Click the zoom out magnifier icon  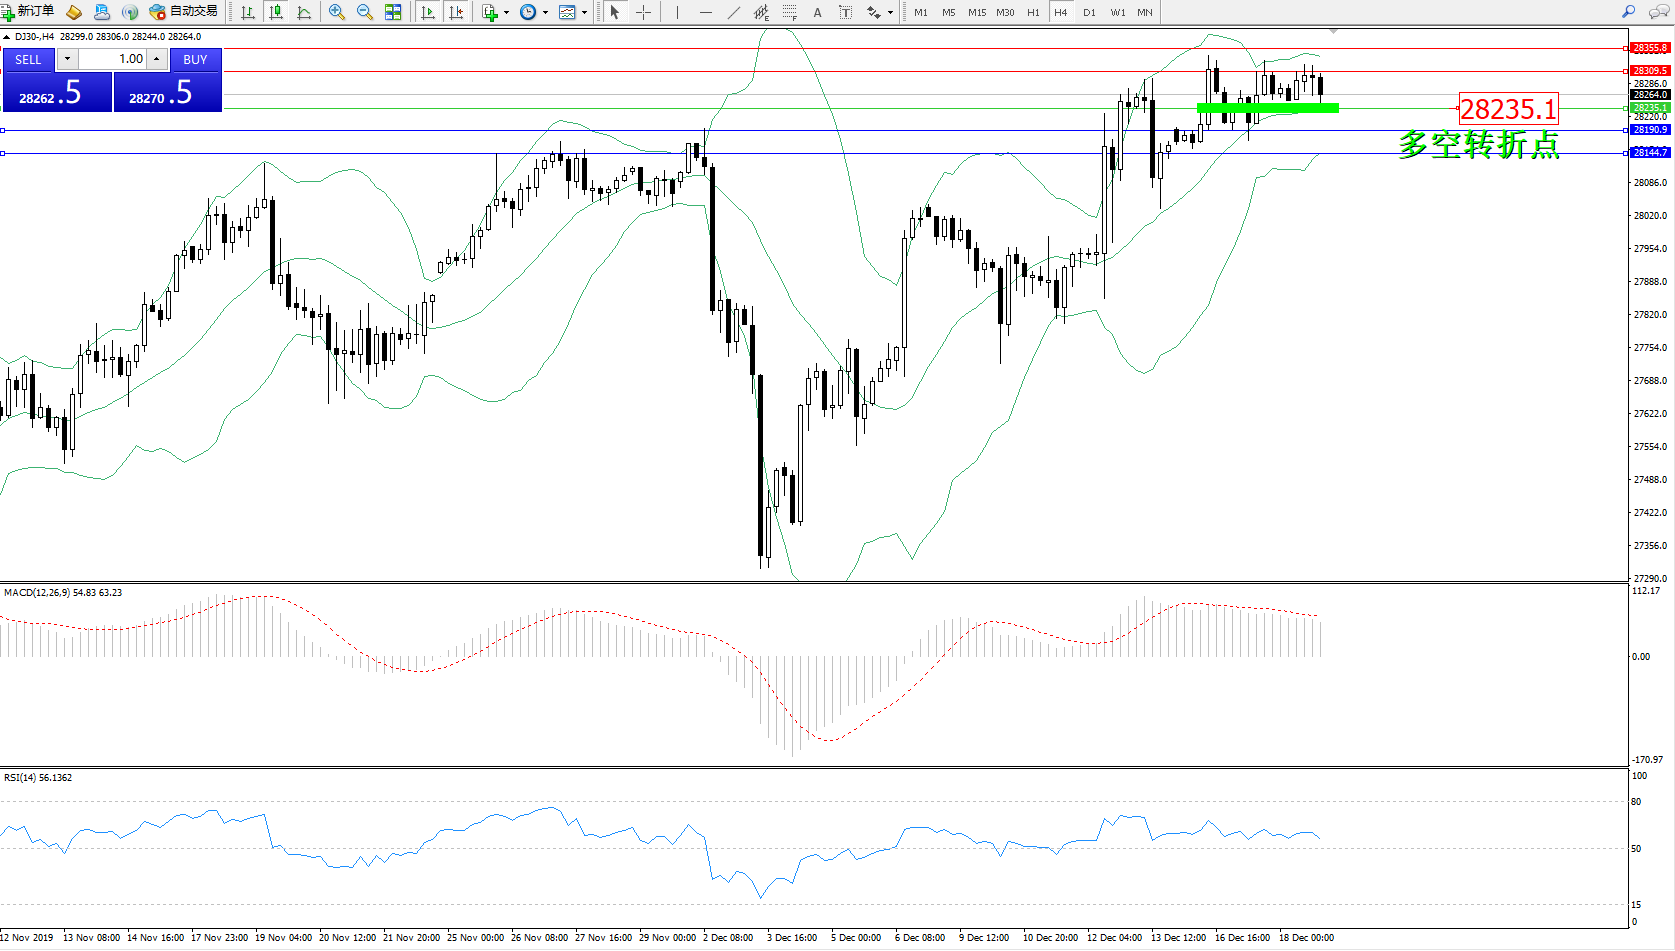365,12
